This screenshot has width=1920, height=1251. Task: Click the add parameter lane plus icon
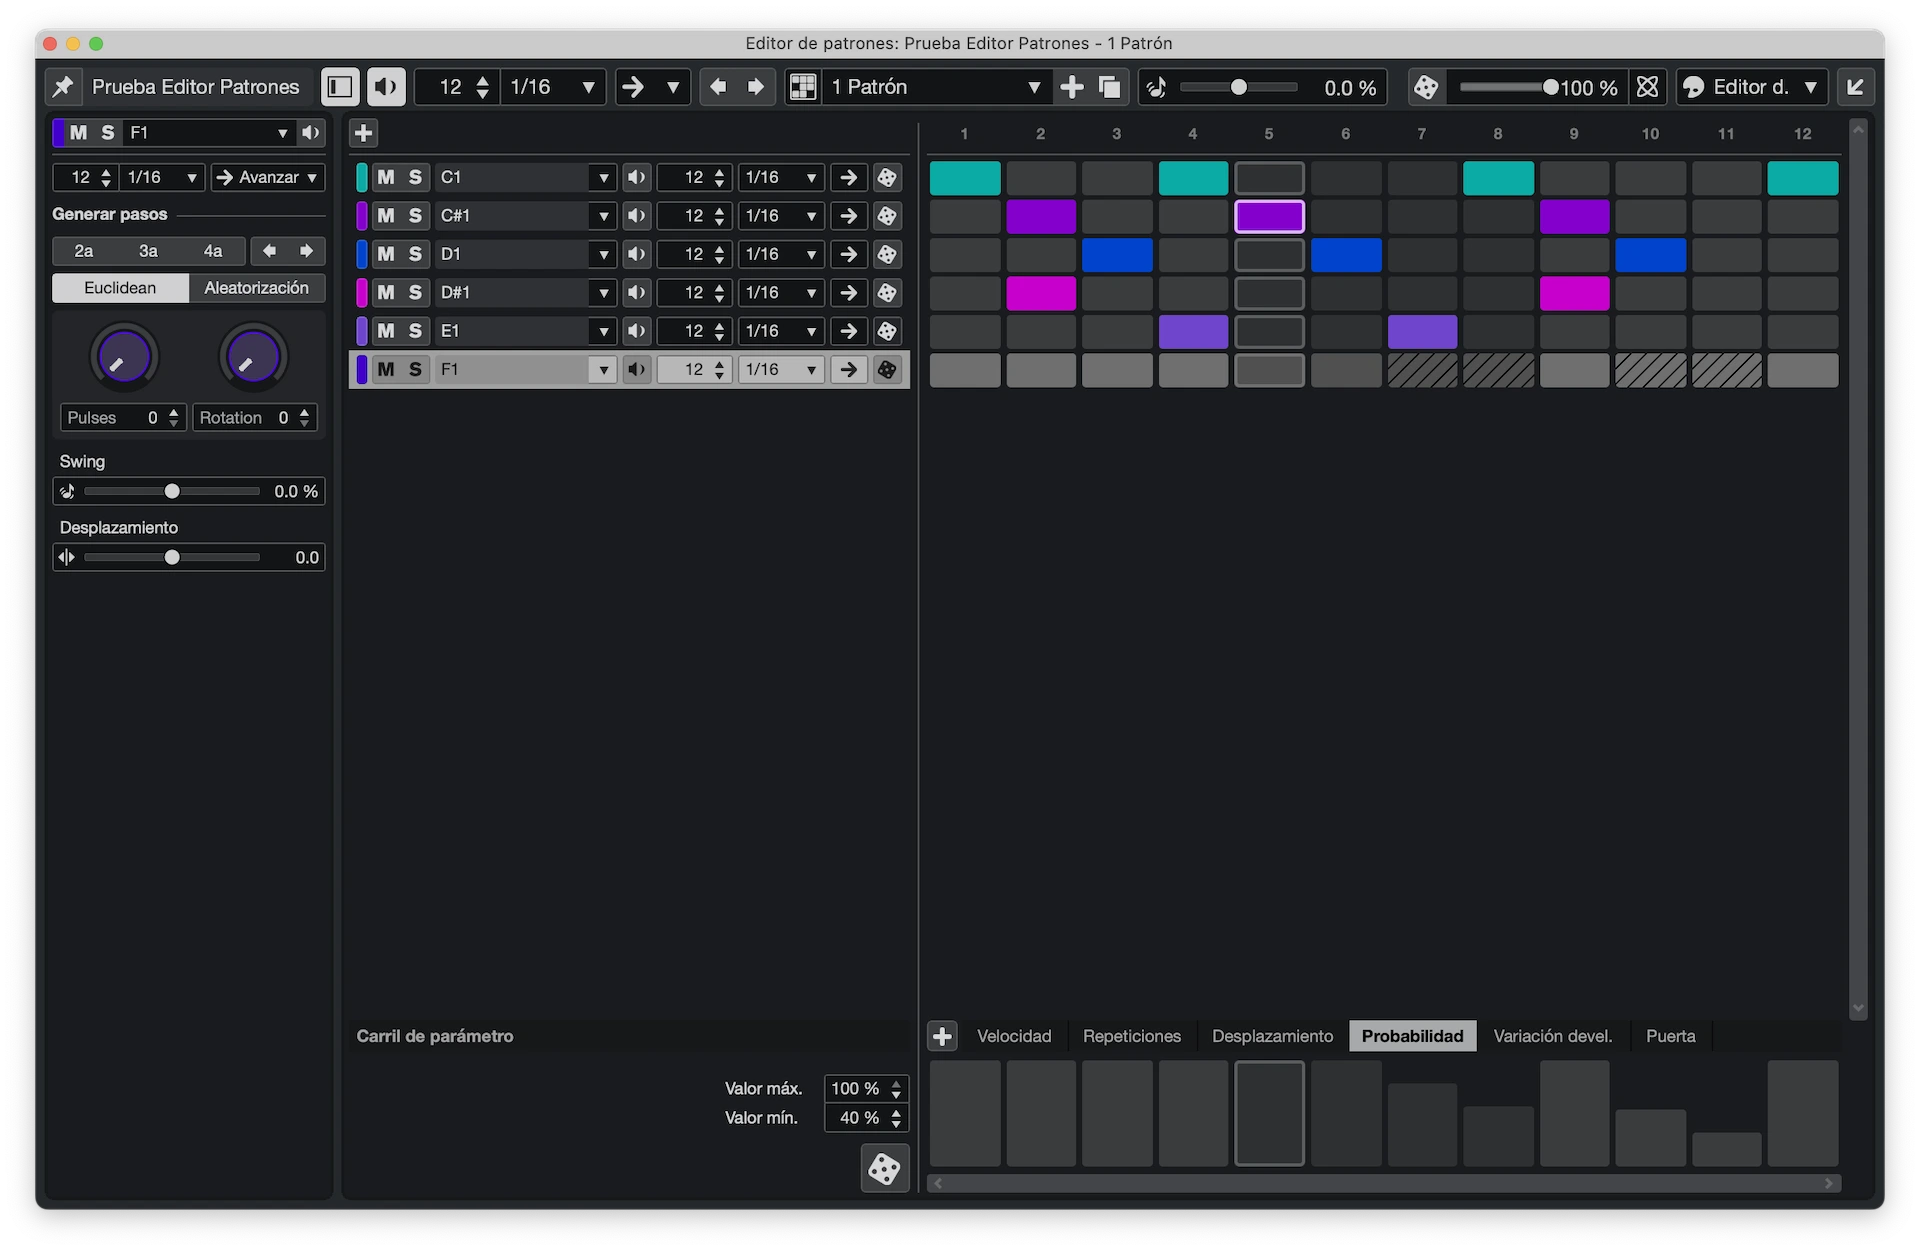tap(942, 1036)
